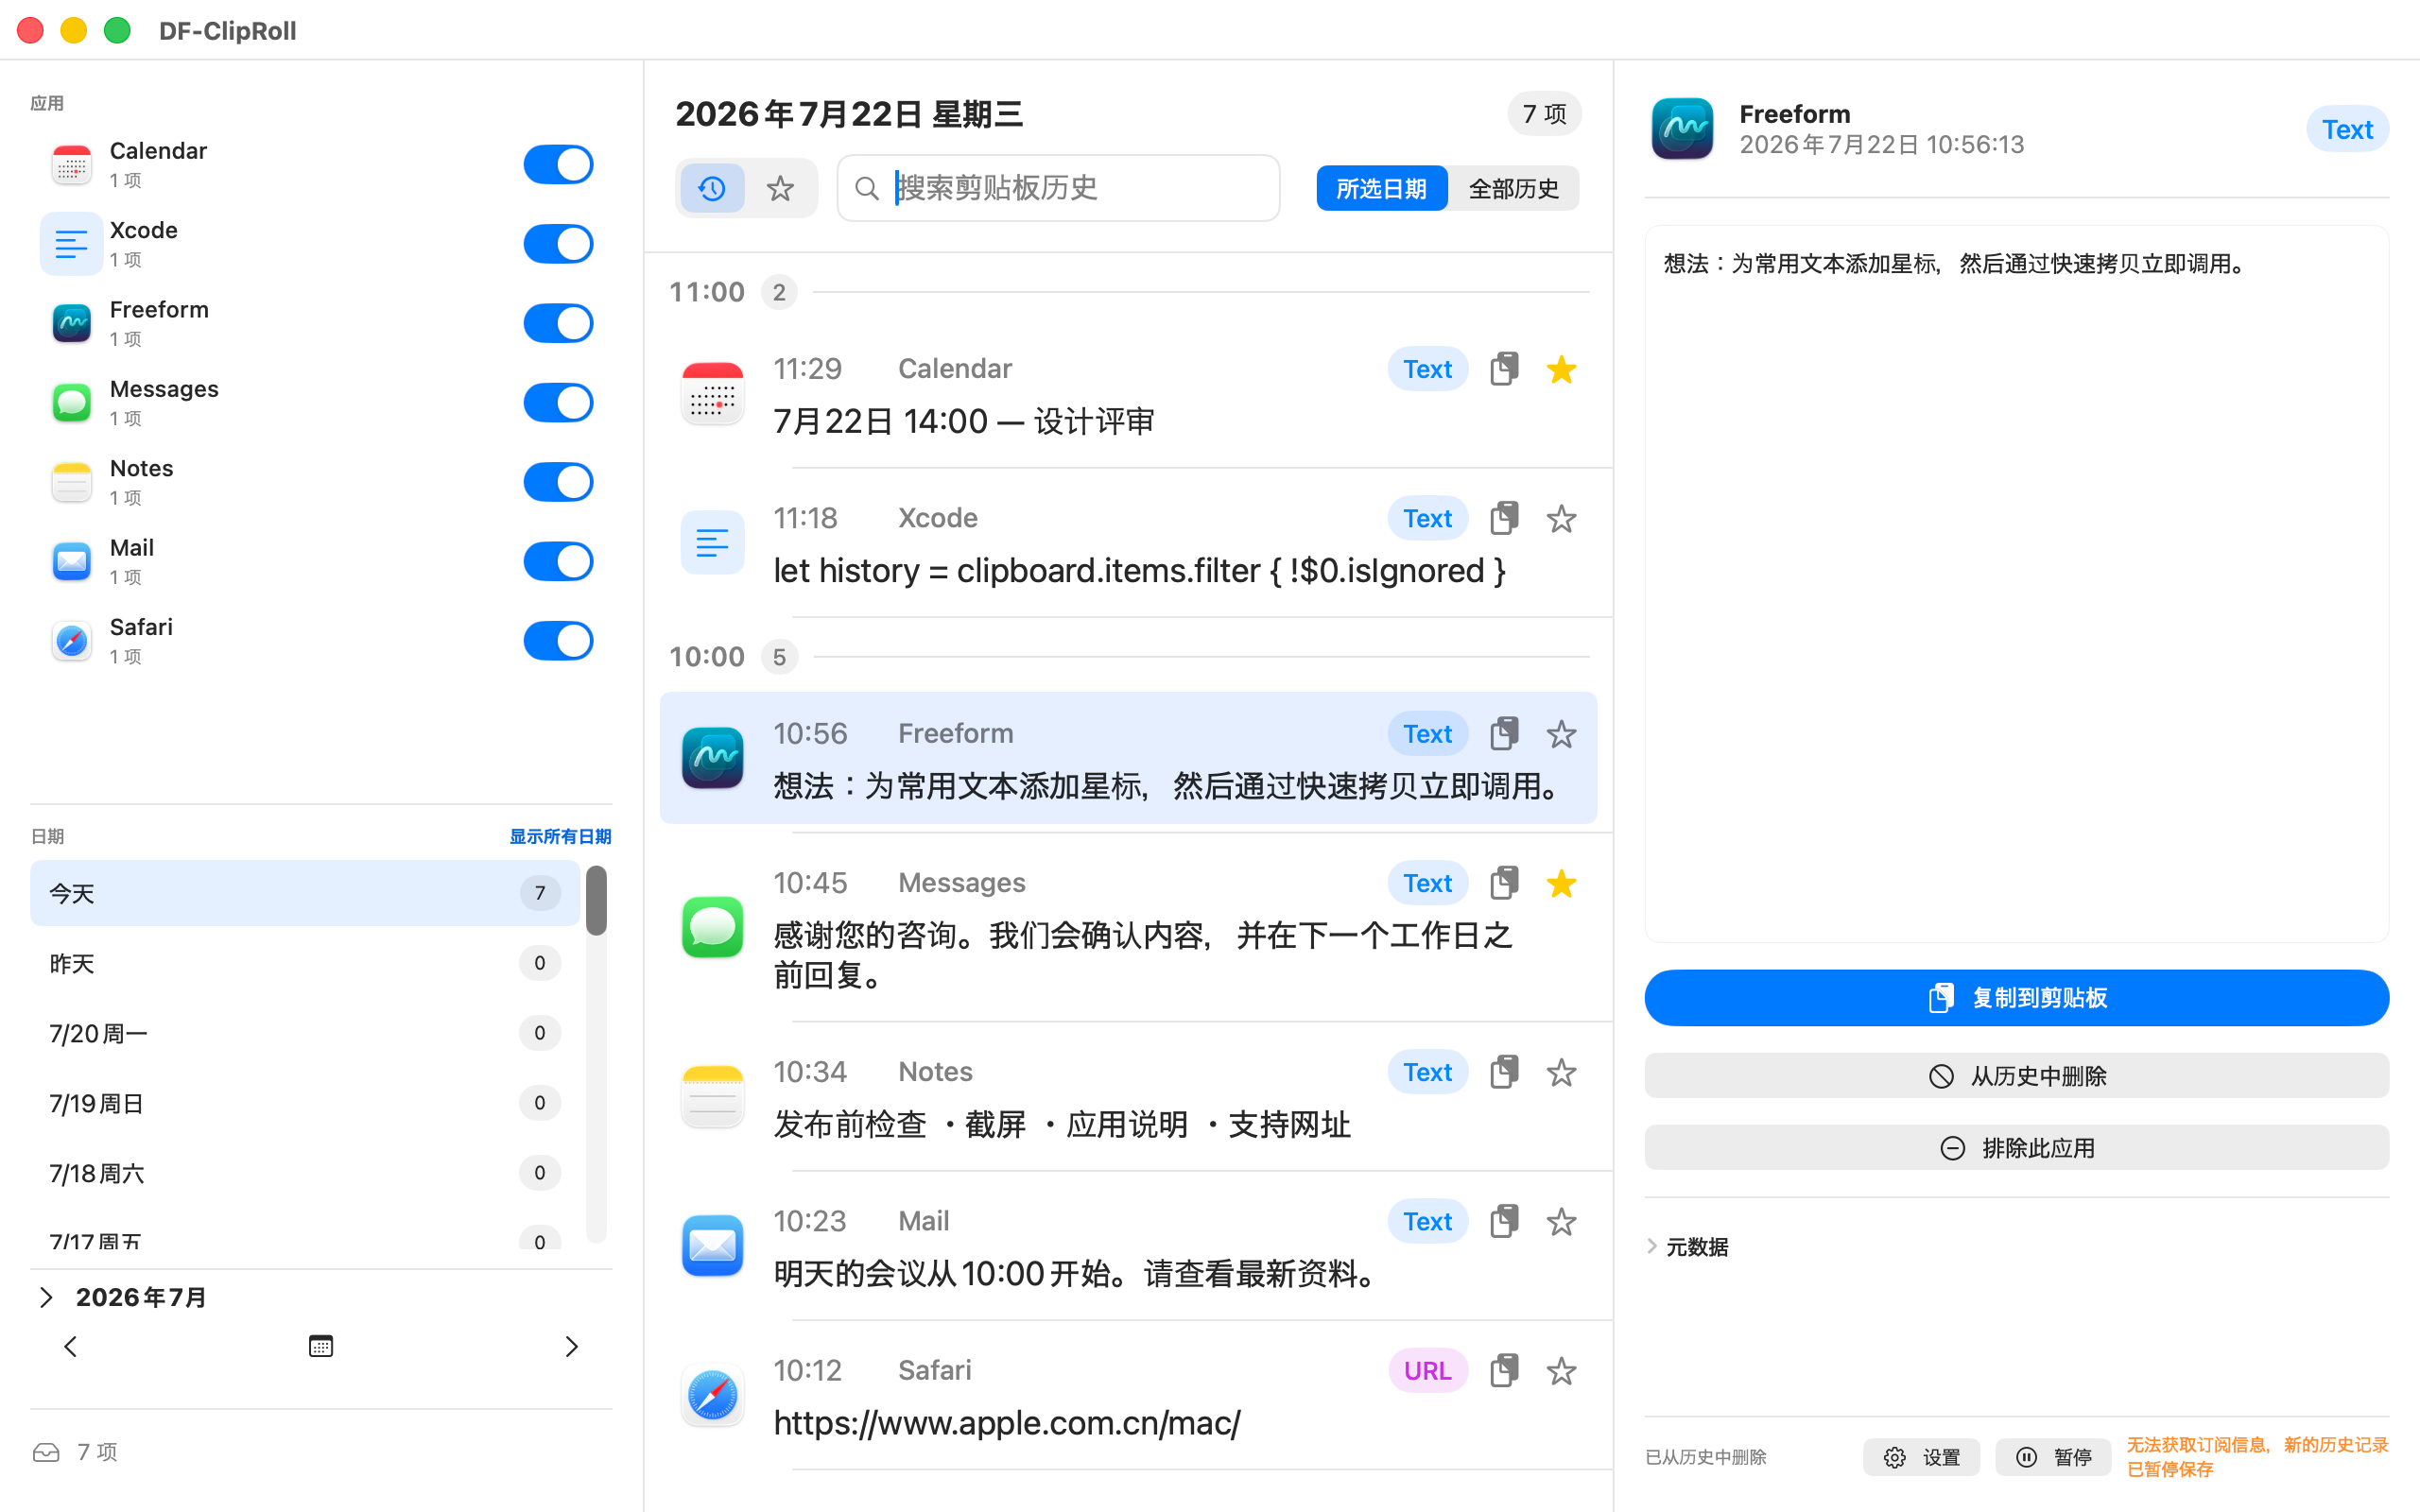Toggle Freeform app switch off

click(558, 323)
